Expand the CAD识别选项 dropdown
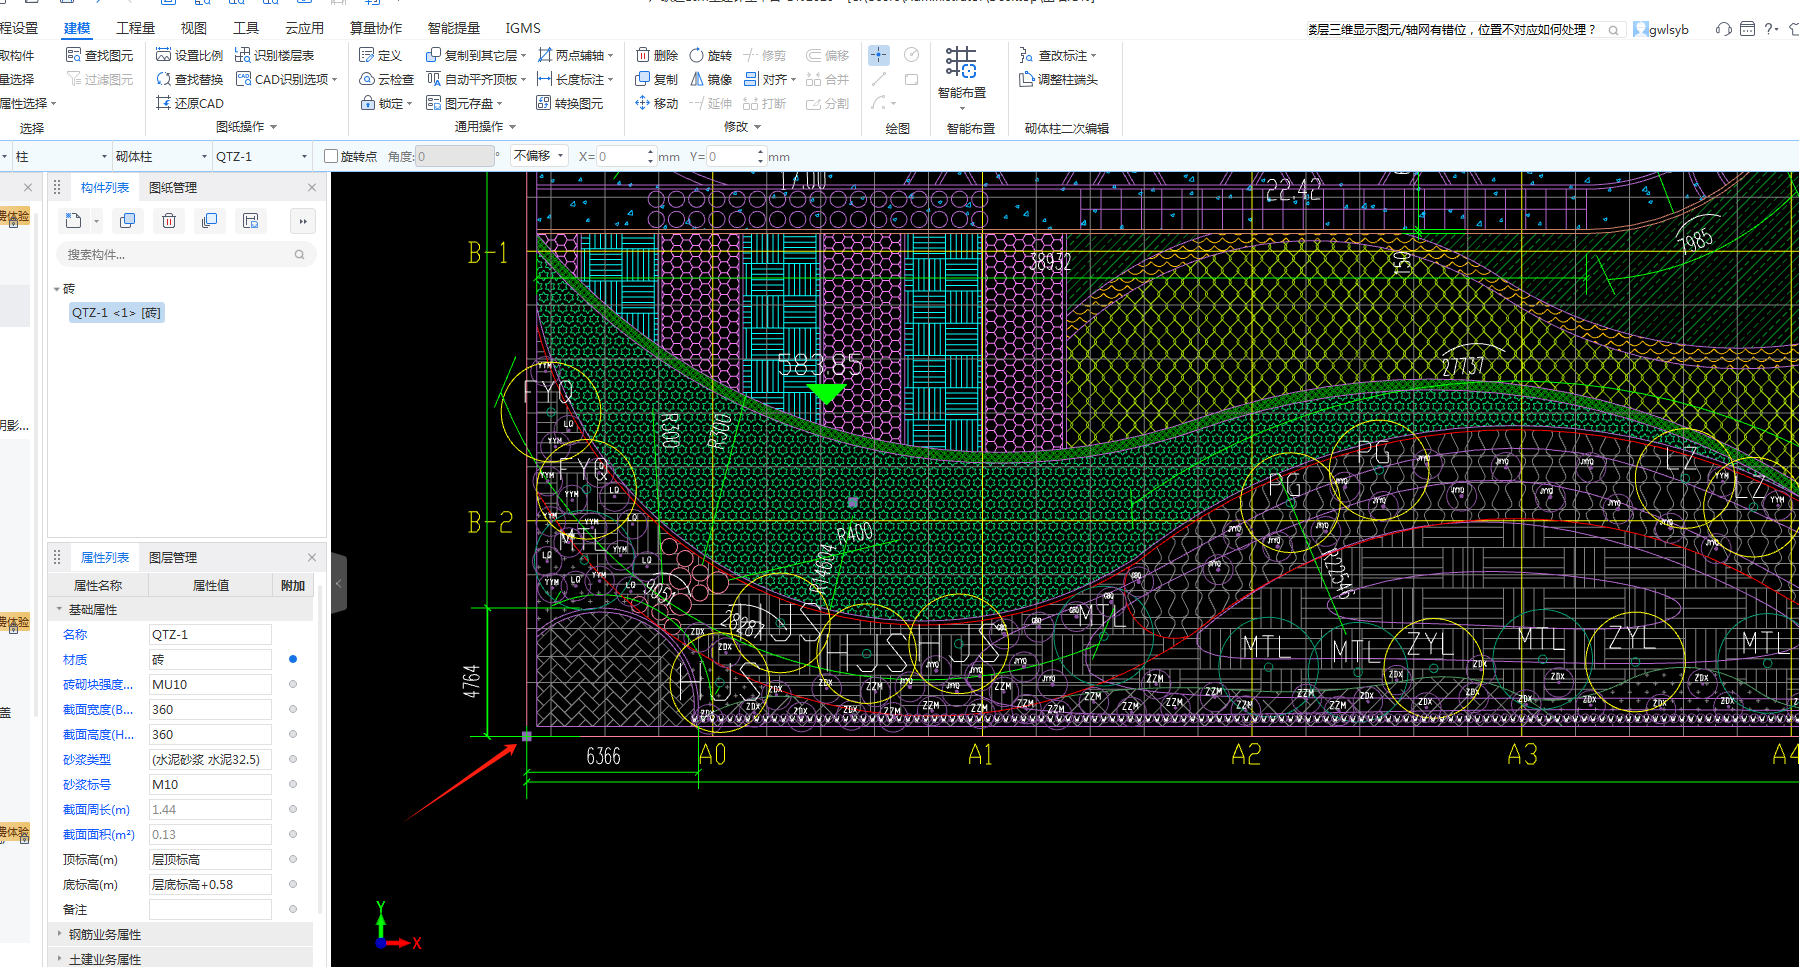The height and width of the screenshot is (967, 1799). pos(335,80)
